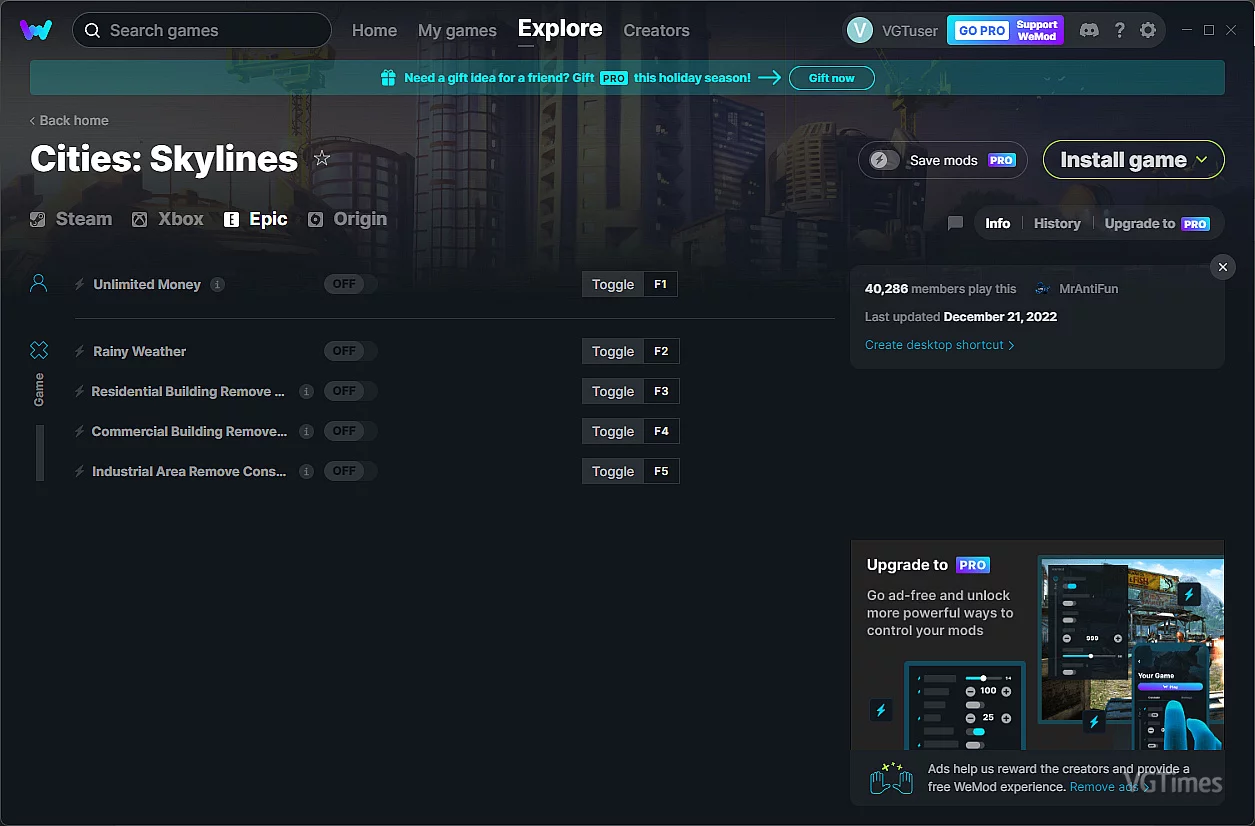Expand the Install game dropdown arrow

click(x=1202, y=160)
